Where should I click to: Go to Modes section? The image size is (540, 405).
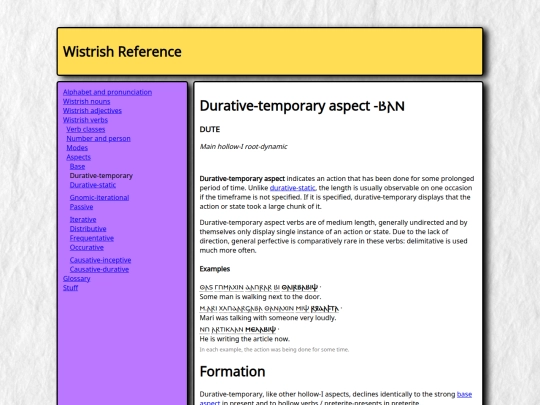click(77, 148)
